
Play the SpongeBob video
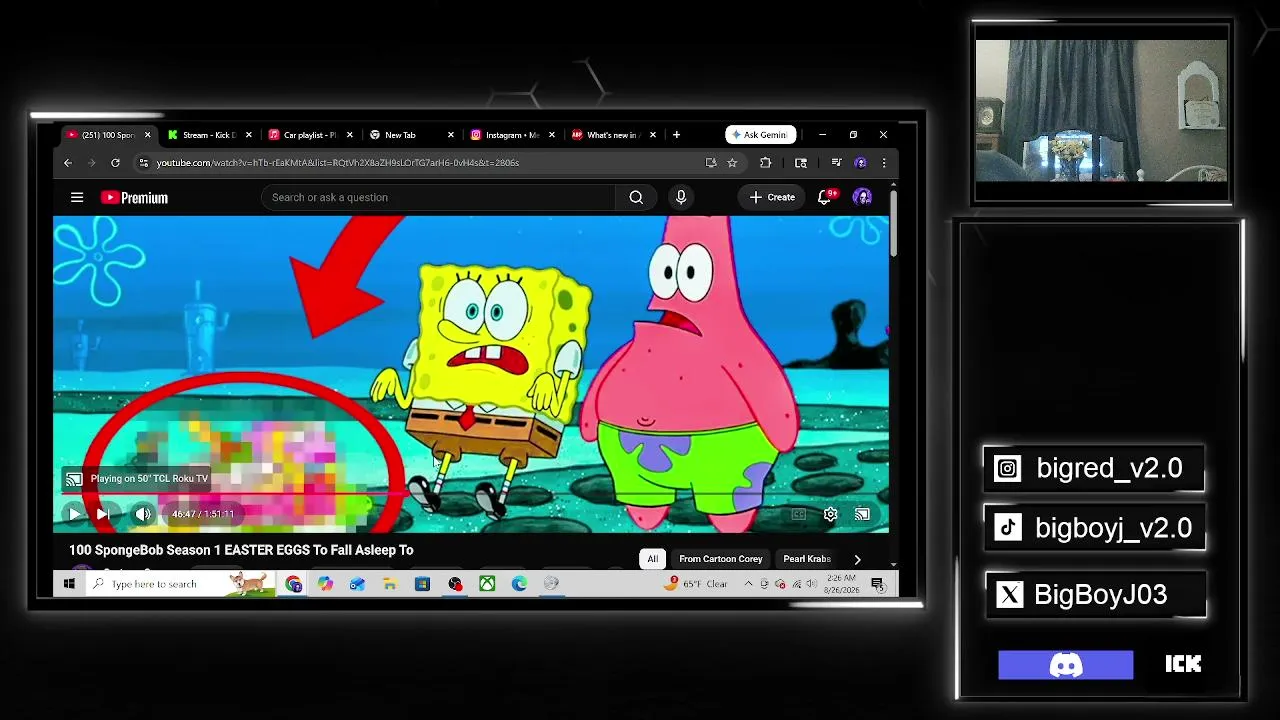coord(74,514)
